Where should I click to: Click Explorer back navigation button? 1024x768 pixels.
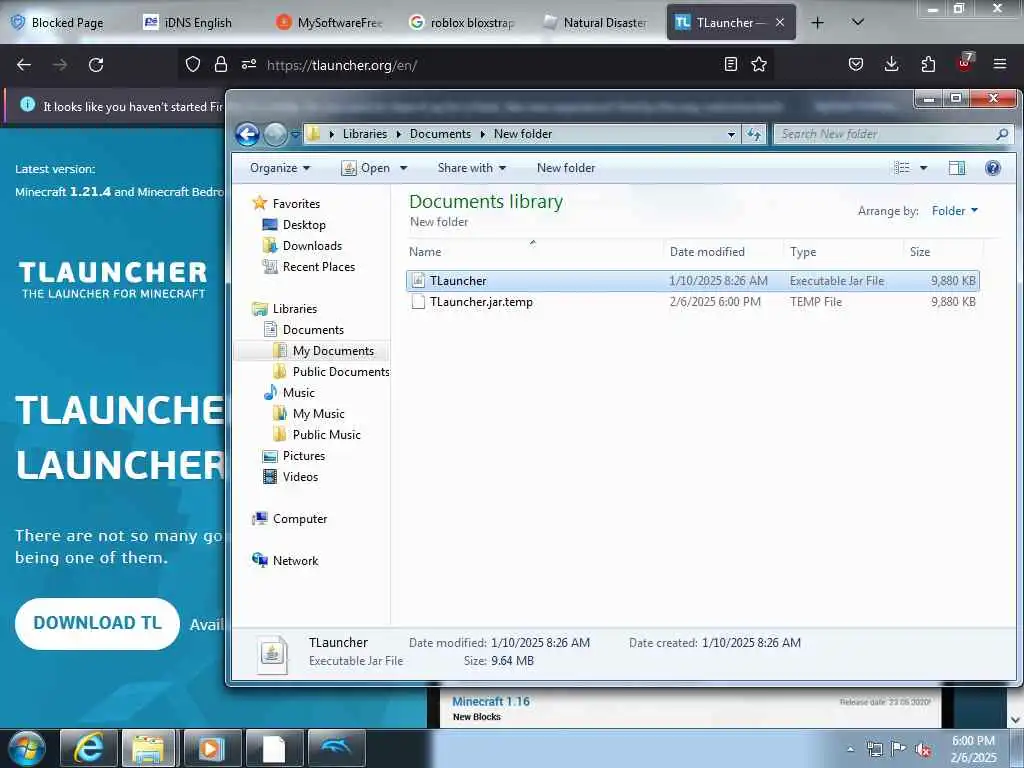pos(248,135)
